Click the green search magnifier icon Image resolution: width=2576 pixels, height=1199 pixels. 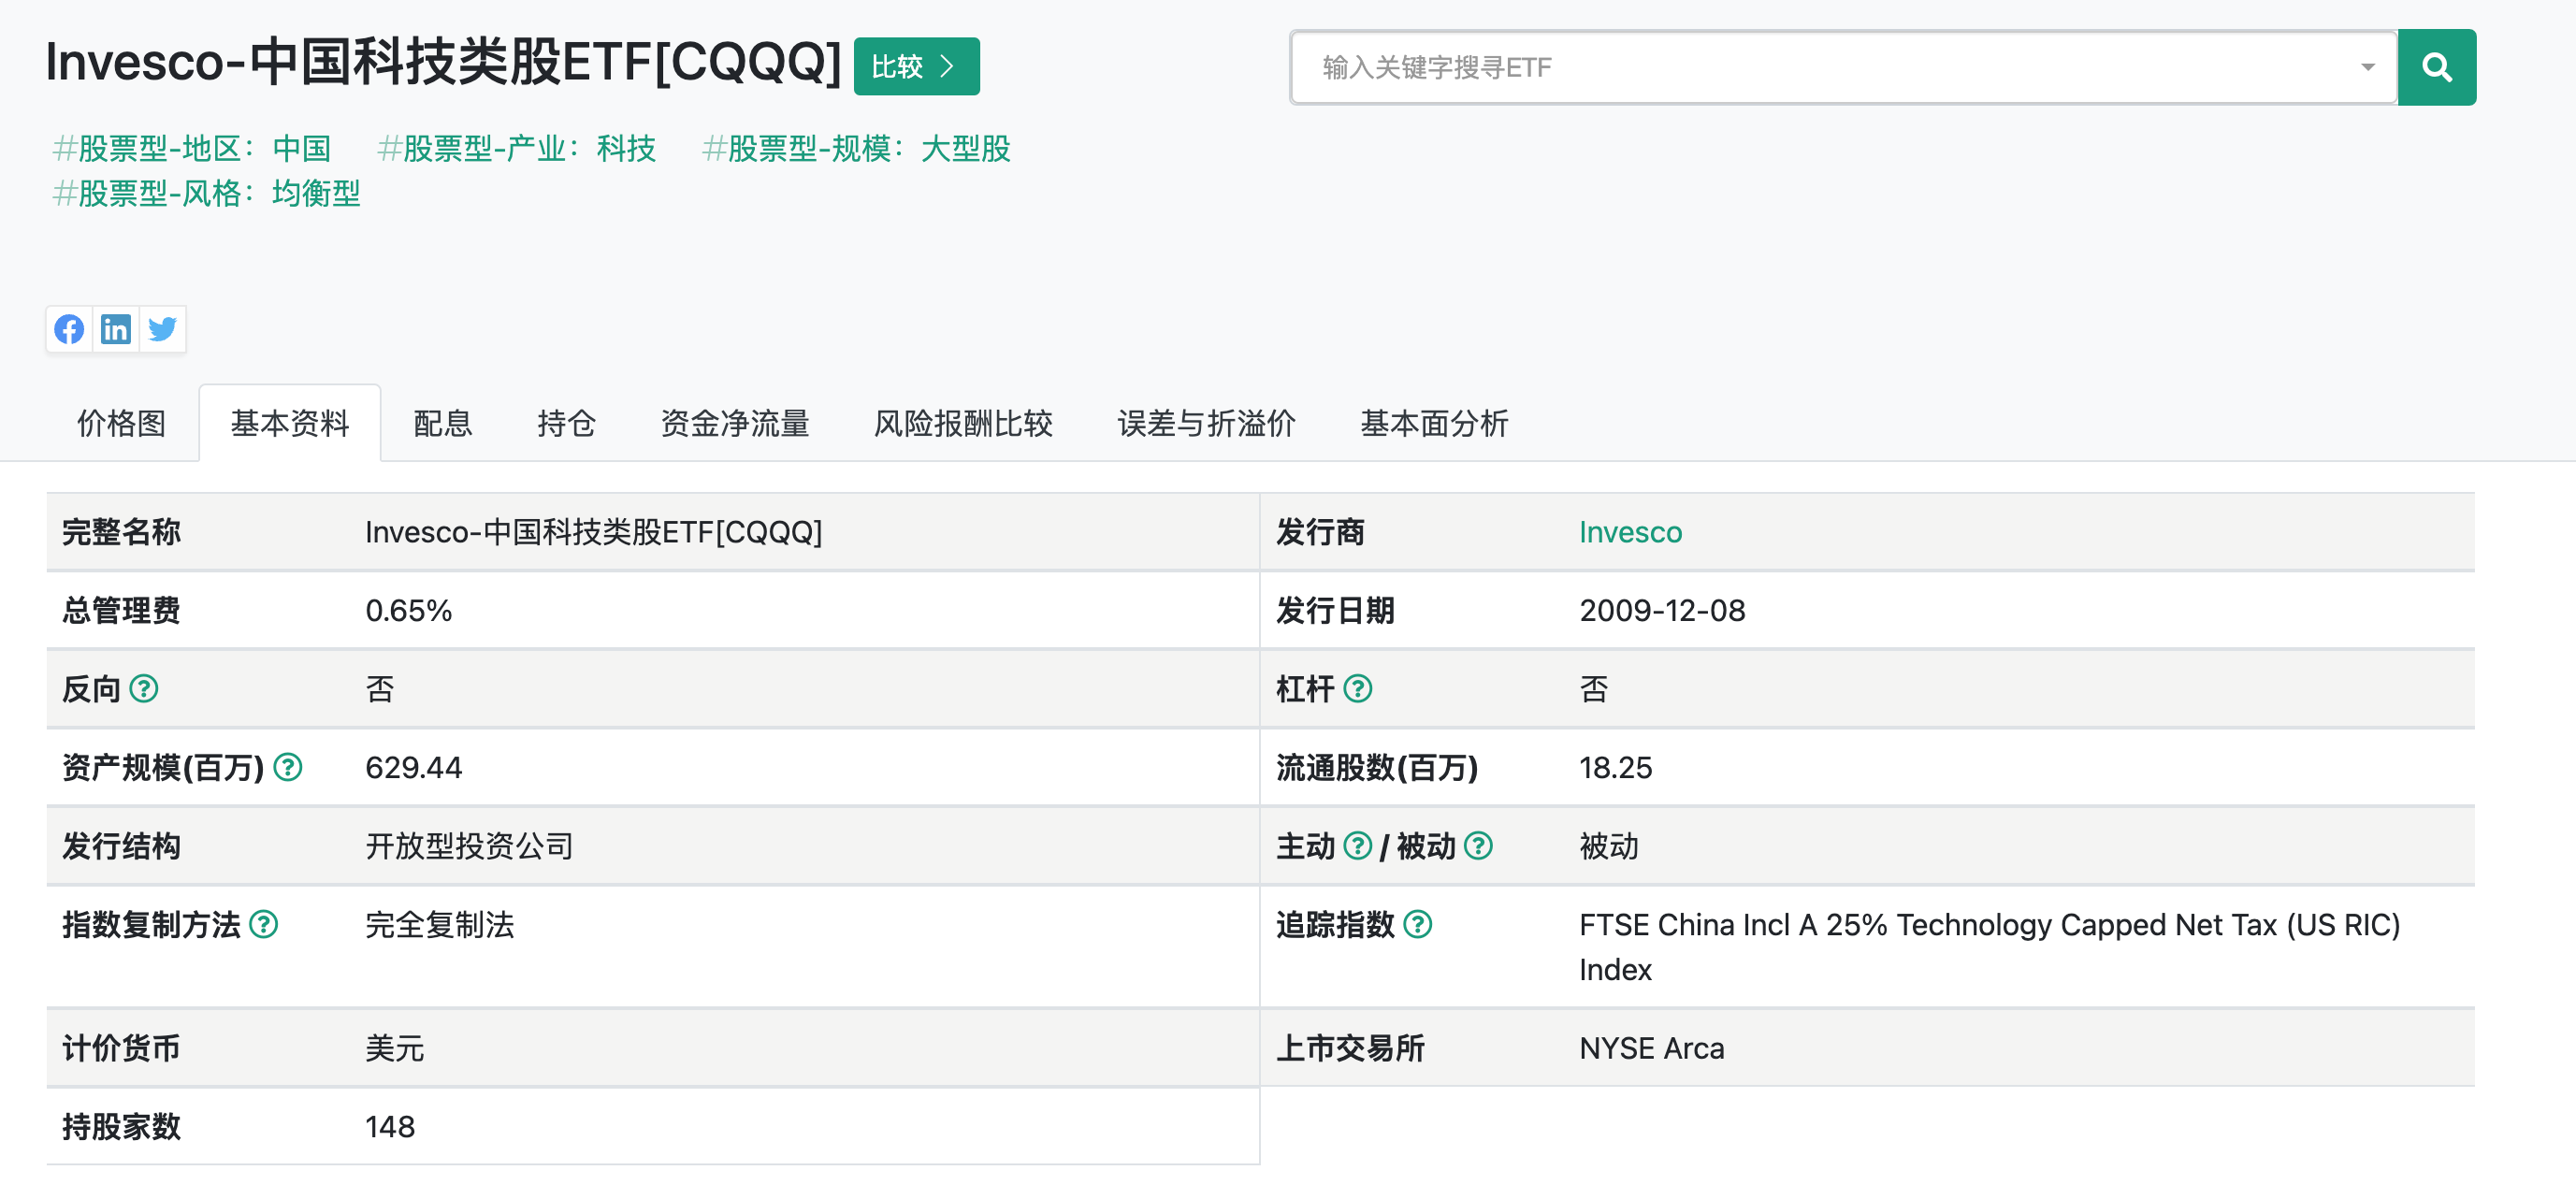point(2437,67)
